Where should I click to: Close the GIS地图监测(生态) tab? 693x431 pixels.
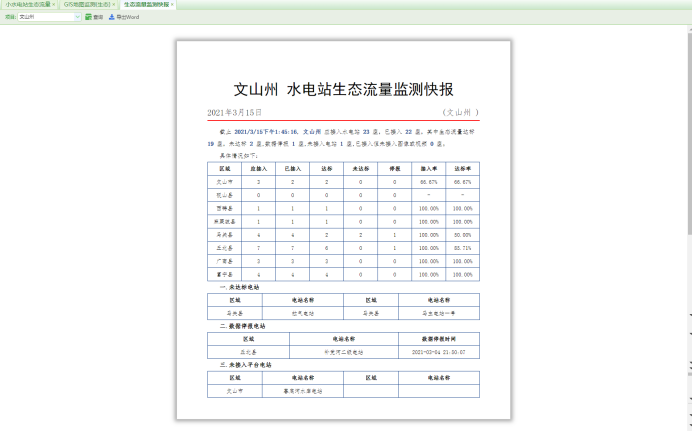point(114,5)
